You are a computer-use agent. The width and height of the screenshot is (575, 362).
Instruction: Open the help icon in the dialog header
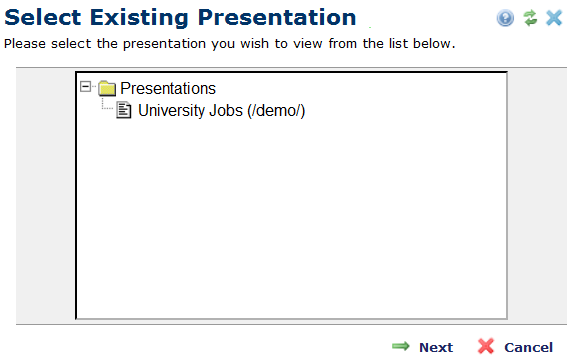click(x=505, y=18)
